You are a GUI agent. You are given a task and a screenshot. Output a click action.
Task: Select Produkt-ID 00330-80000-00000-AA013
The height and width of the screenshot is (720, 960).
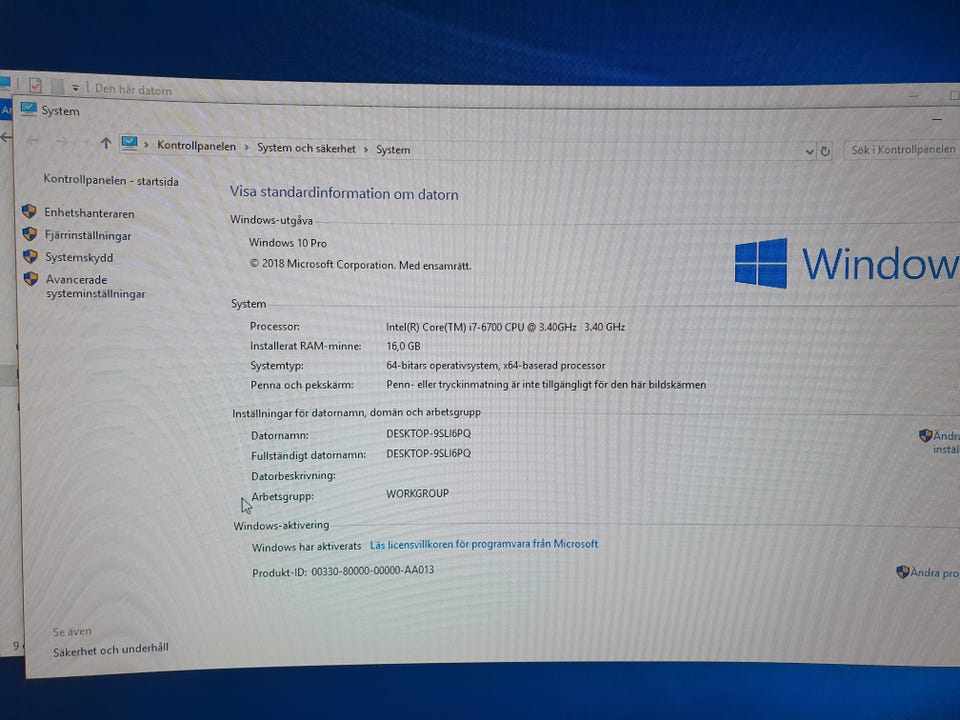point(343,571)
